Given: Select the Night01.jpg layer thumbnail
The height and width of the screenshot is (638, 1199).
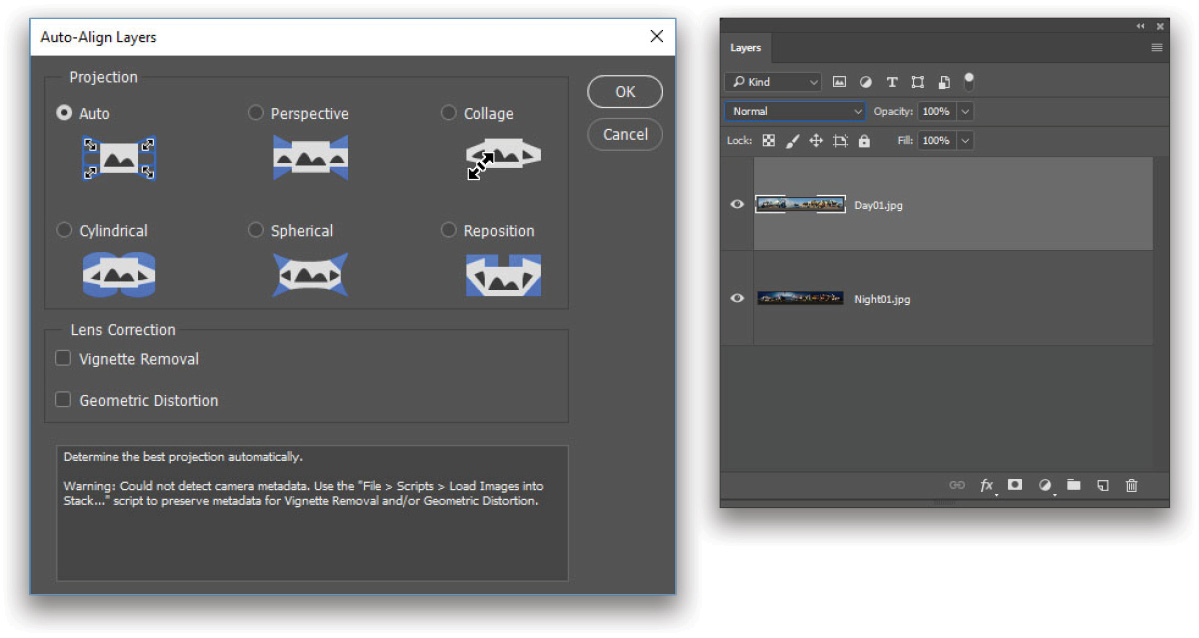Looking at the screenshot, I should pyautogui.click(x=800, y=298).
